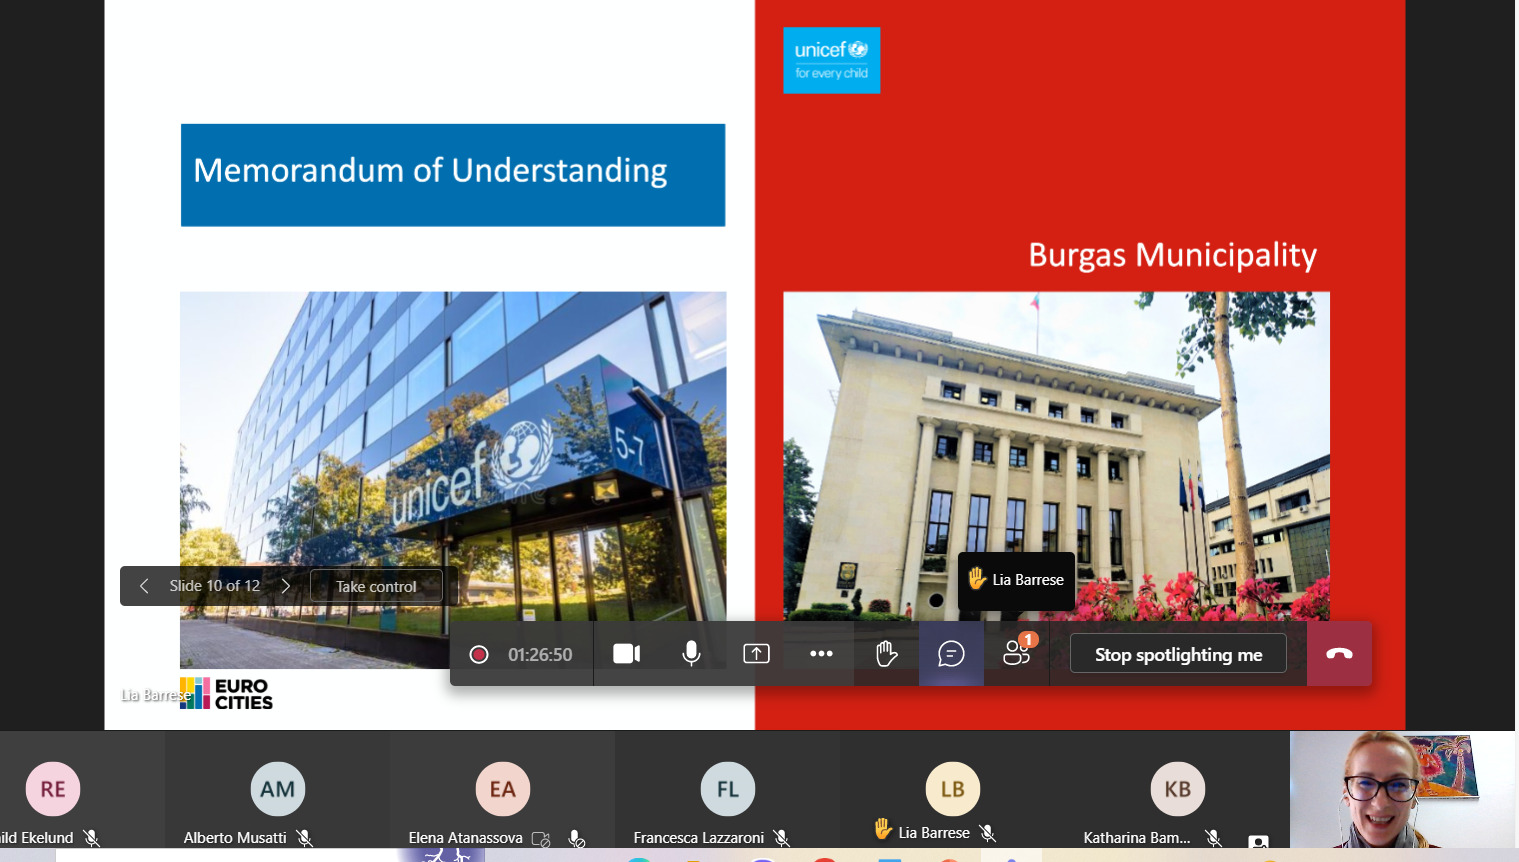Screen dimensions: 1519x862
Task: Click Katharina Bam...'s muted microphone icon
Action: click(1214, 838)
